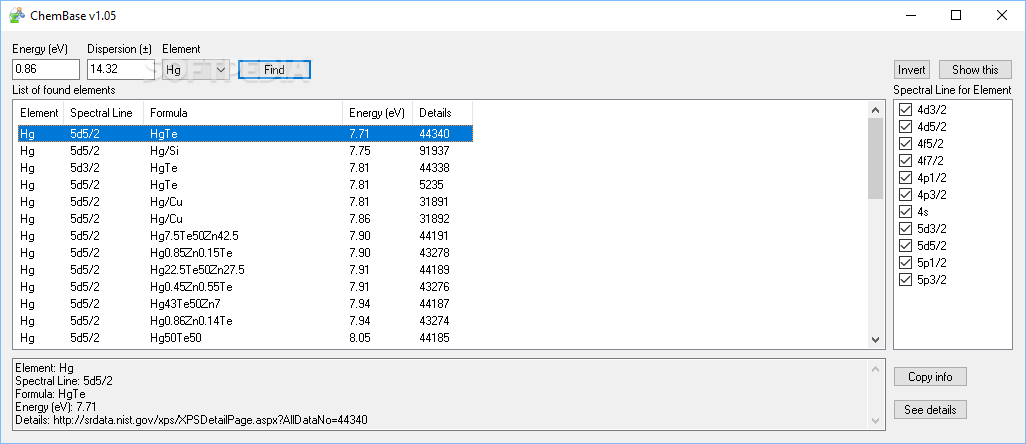Screen dimensions: 1026x444
Task: Click the See details button
Action: pyautogui.click(x=930, y=410)
